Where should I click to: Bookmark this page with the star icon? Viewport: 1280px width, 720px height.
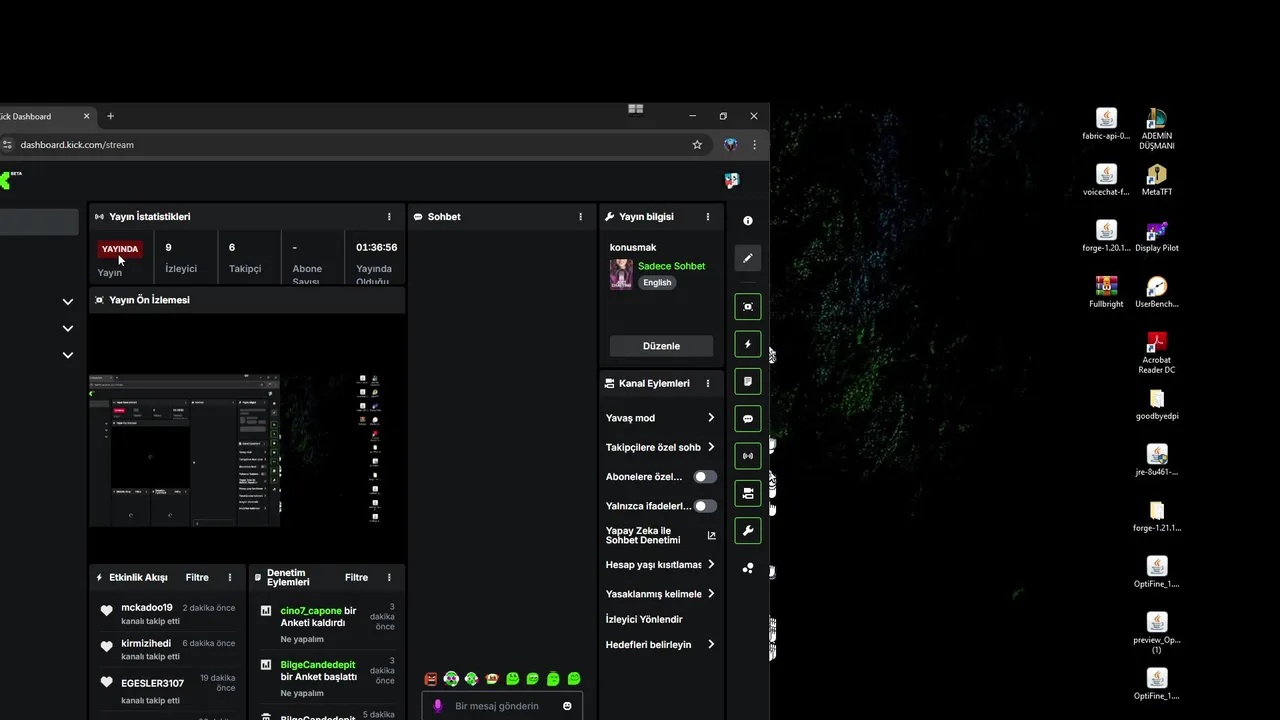click(x=697, y=145)
